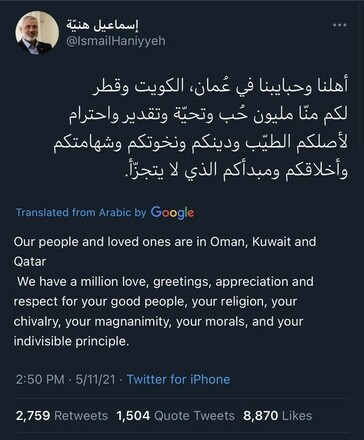View the 1,504 Quote Tweets list
The width and height of the screenshot is (364, 440).
pyautogui.click(x=176, y=416)
